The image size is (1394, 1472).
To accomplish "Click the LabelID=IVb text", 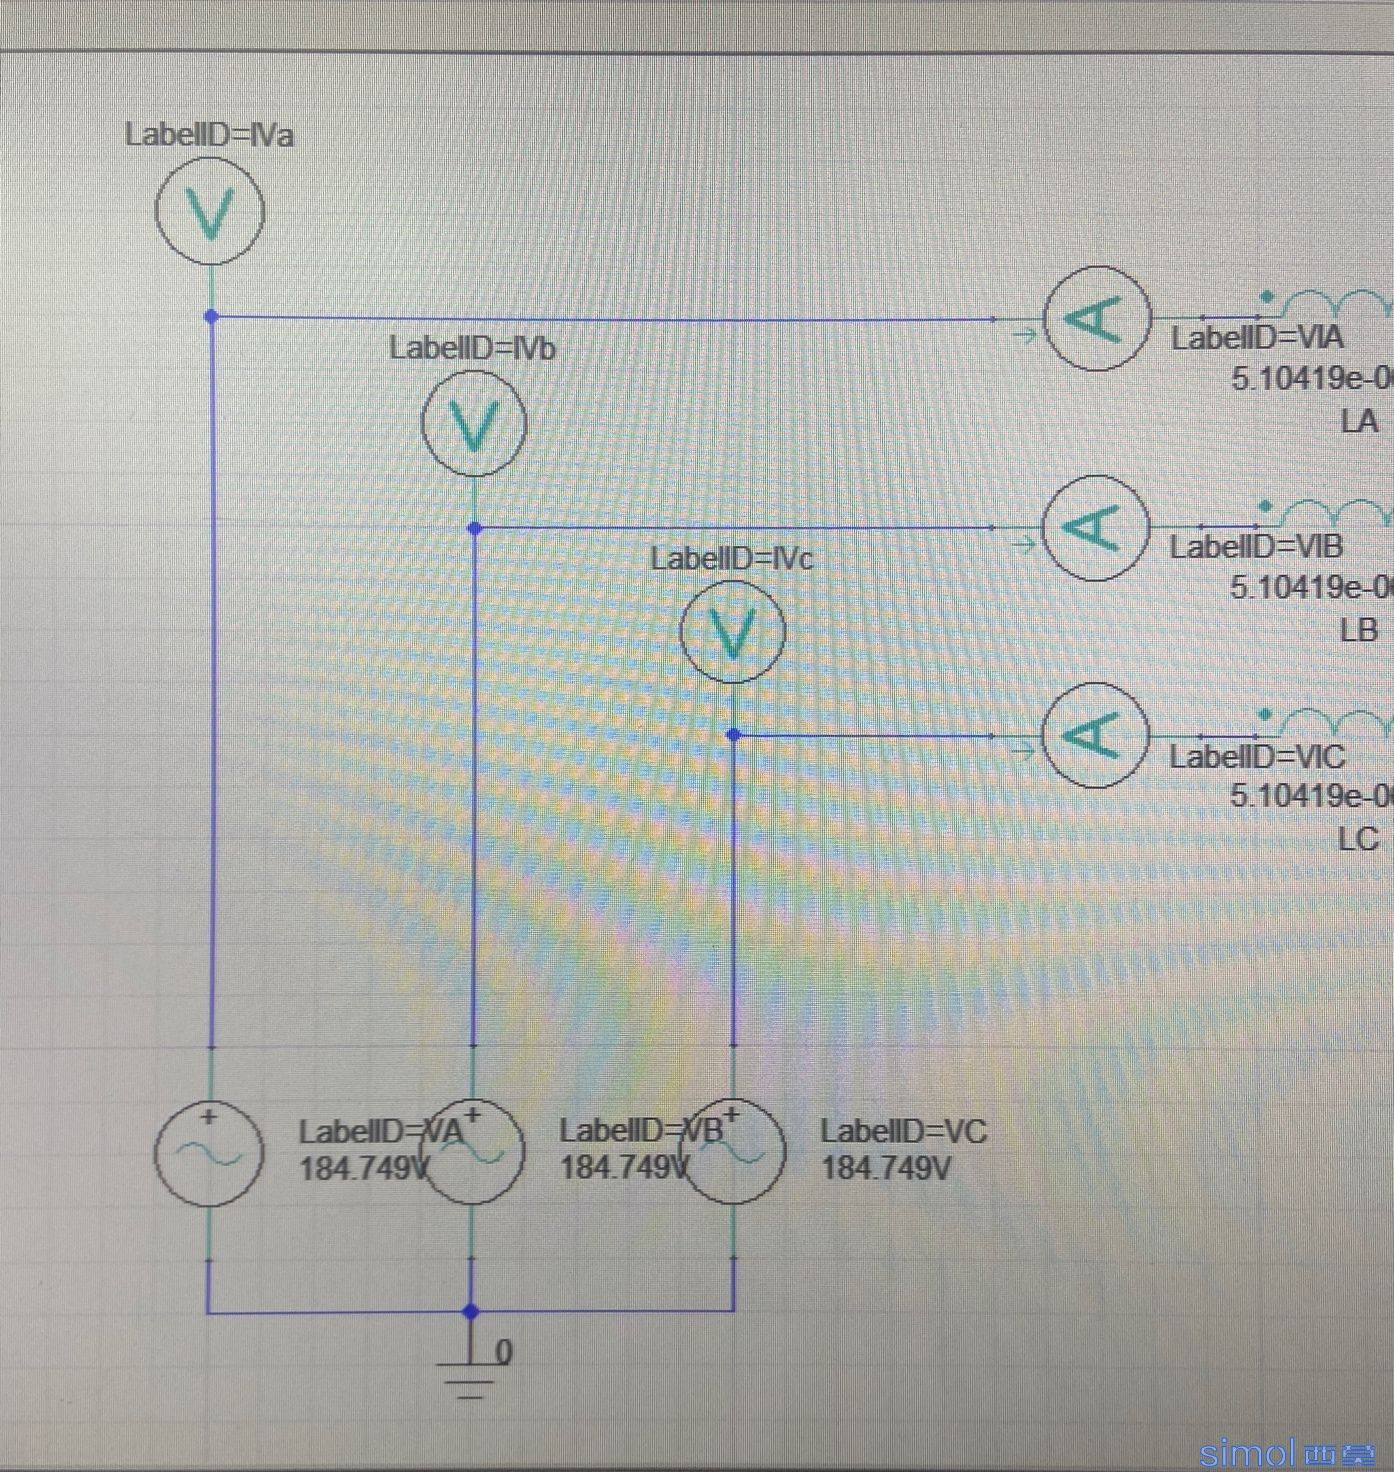I will click(472, 347).
